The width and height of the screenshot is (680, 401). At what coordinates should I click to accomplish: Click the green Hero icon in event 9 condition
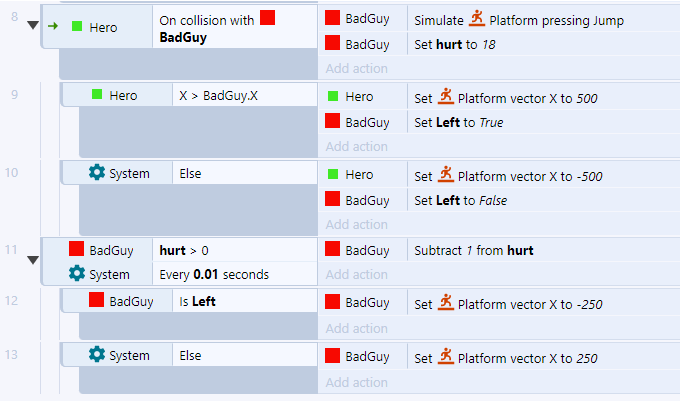(97, 94)
